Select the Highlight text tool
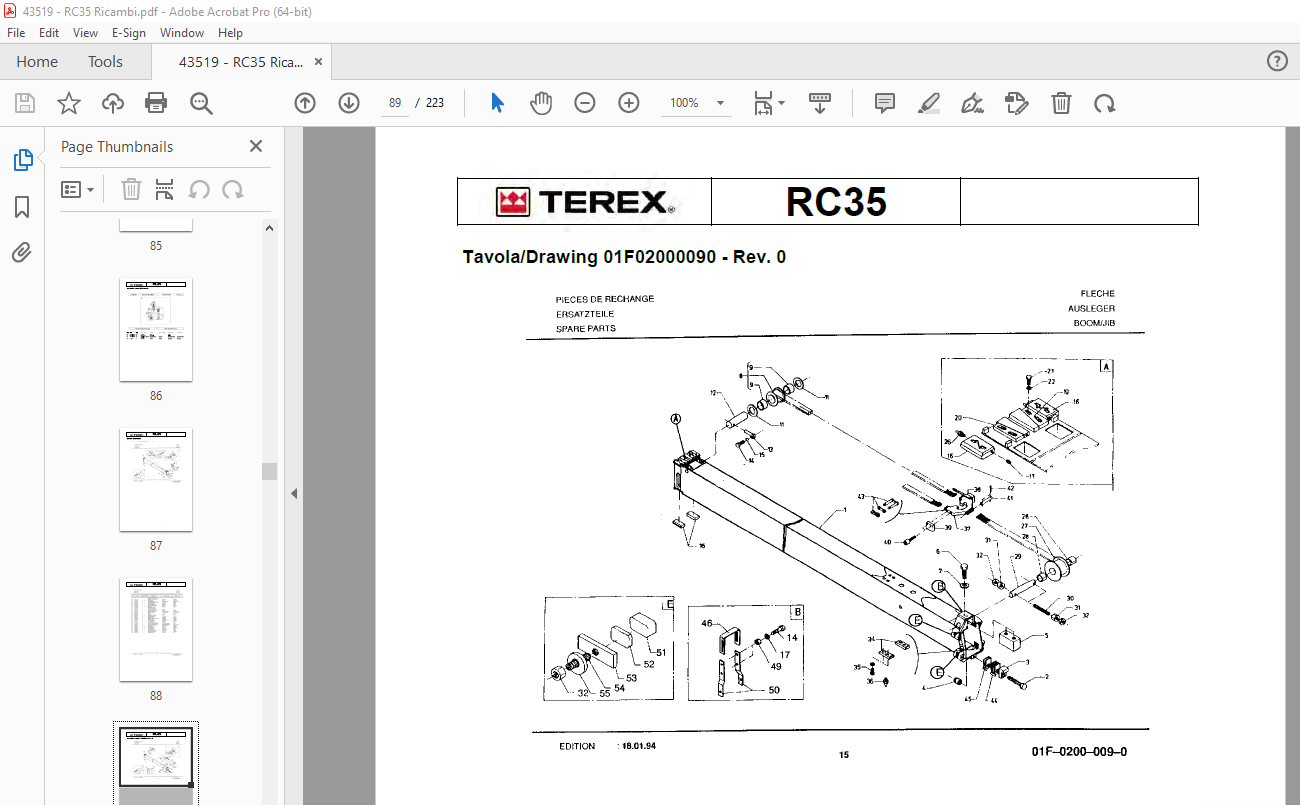The width and height of the screenshot is (1300, 805). (929, 103)
